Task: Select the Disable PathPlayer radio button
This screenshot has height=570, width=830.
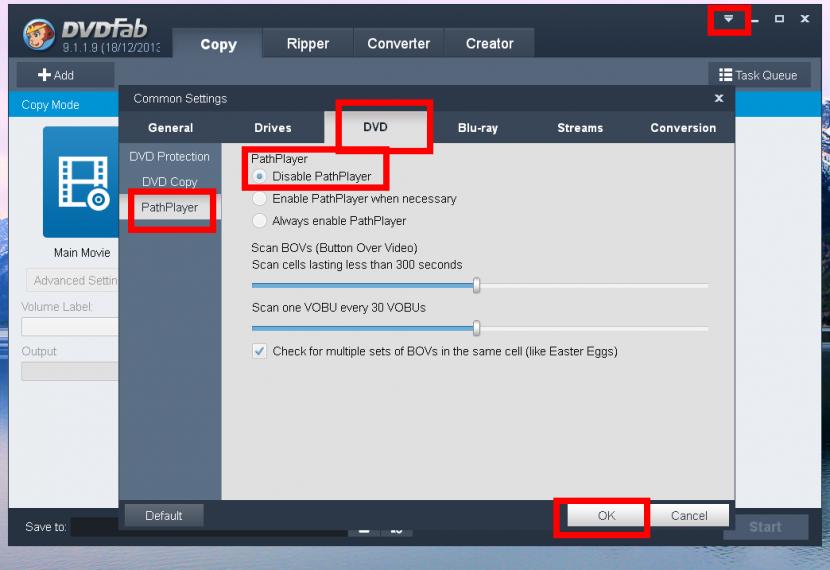Action: (259, 176)
